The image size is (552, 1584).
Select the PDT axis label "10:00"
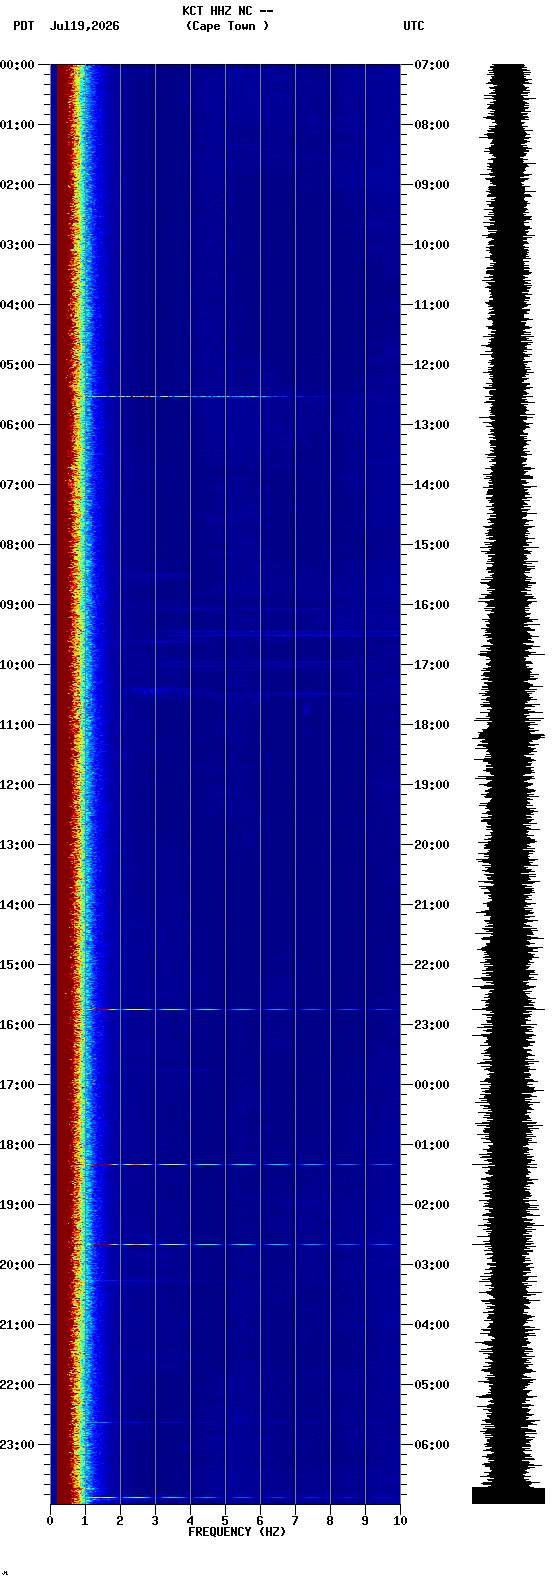coord(17,665)
